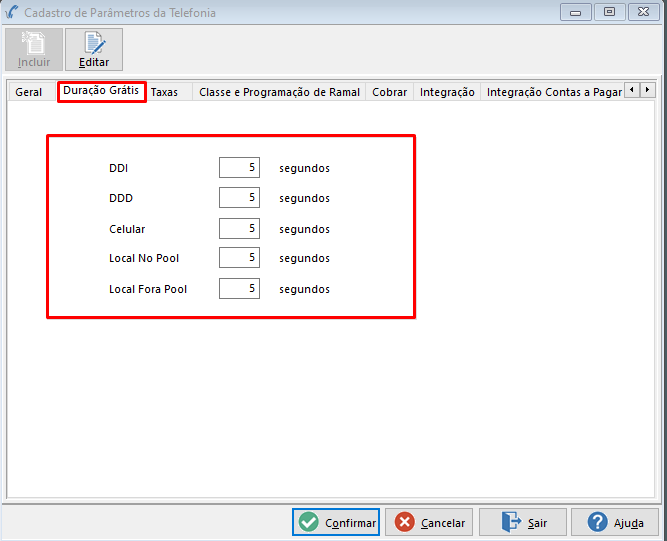Click the Local No Pool input field
The height and width of the screenshot is (541, 667).
pos(239,257)
